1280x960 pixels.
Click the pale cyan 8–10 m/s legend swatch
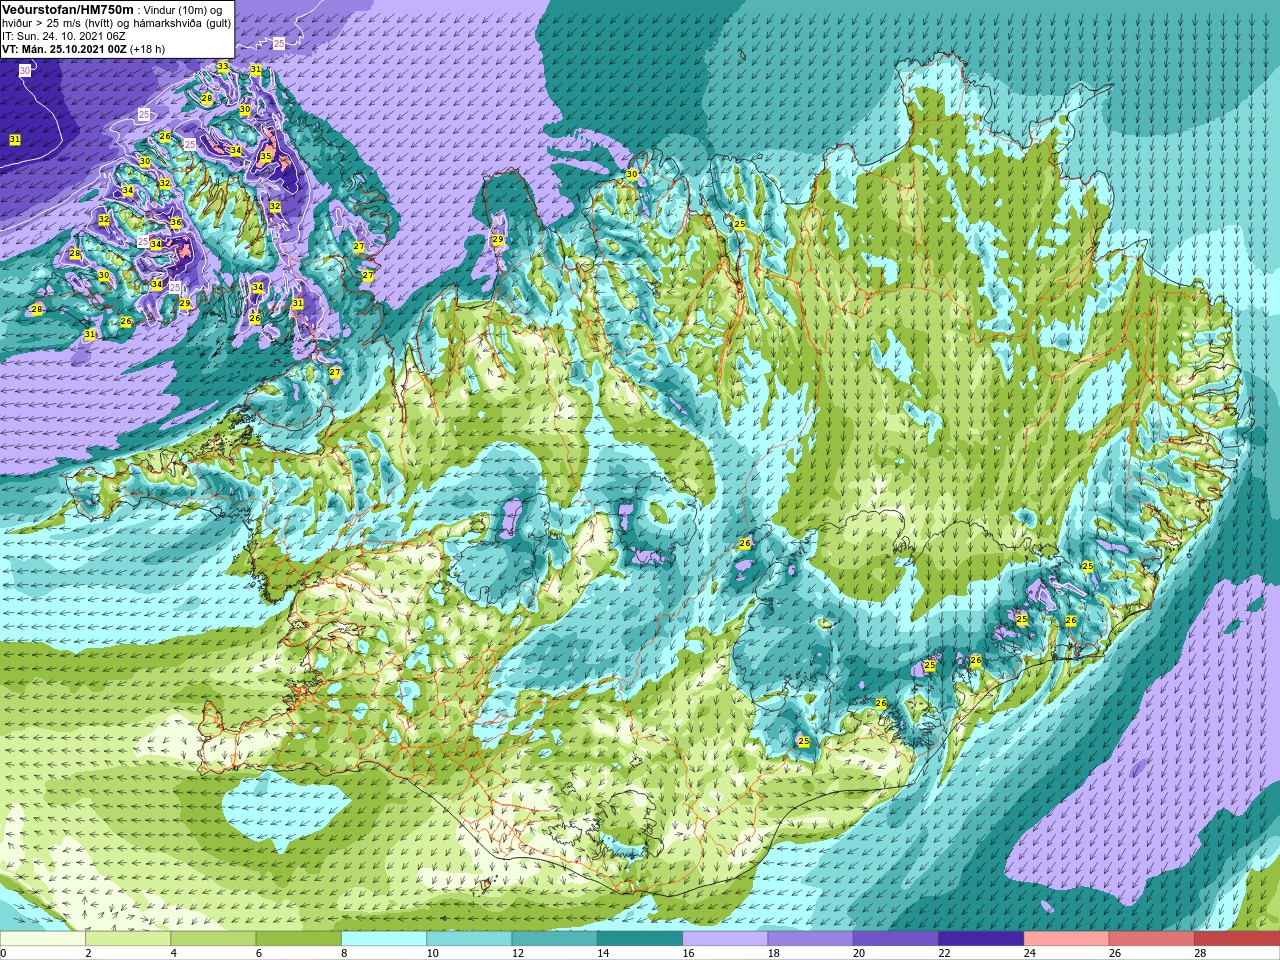384,939
